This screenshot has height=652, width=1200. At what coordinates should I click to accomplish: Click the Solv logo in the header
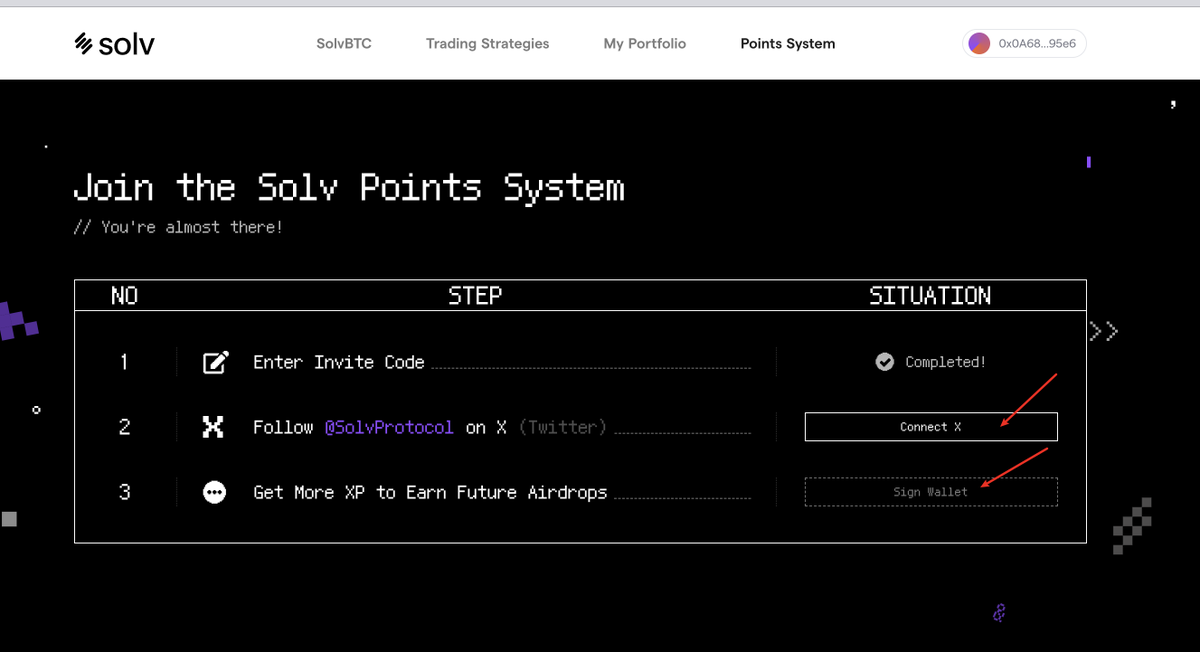point(115,43)
